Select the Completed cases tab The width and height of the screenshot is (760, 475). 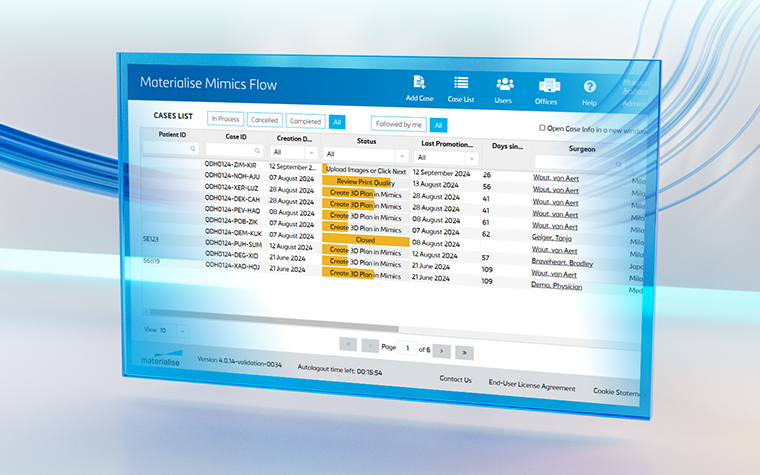click(305, 121)
